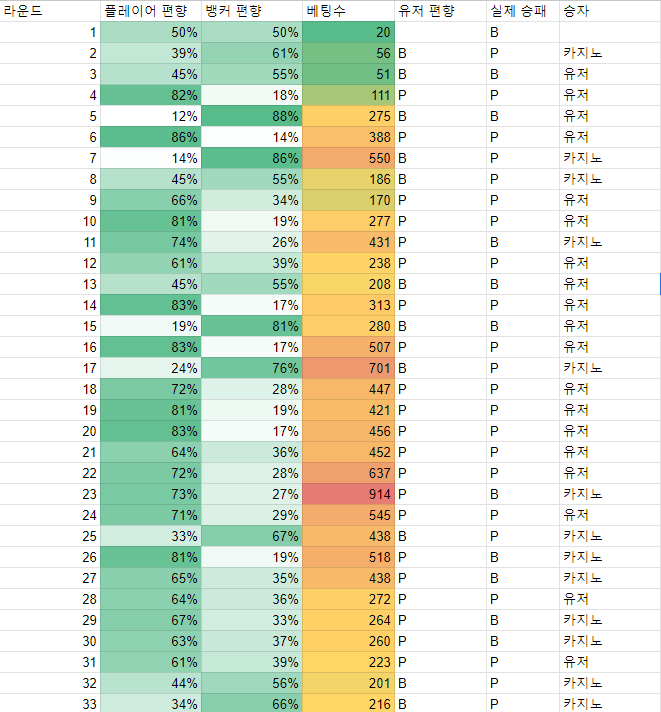661x712 pixels.
Task: Select the 실제 승패 column header
Action: pos(523,10)
